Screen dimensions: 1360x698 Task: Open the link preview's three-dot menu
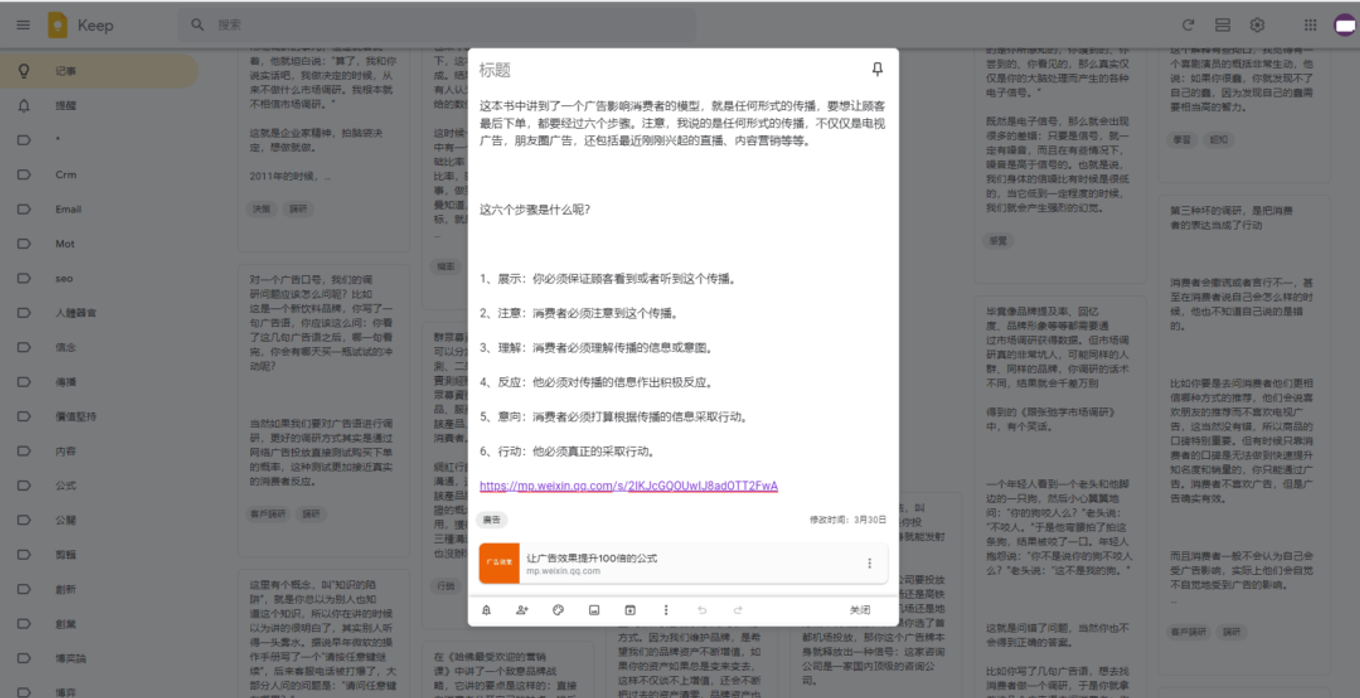[869, 563]
